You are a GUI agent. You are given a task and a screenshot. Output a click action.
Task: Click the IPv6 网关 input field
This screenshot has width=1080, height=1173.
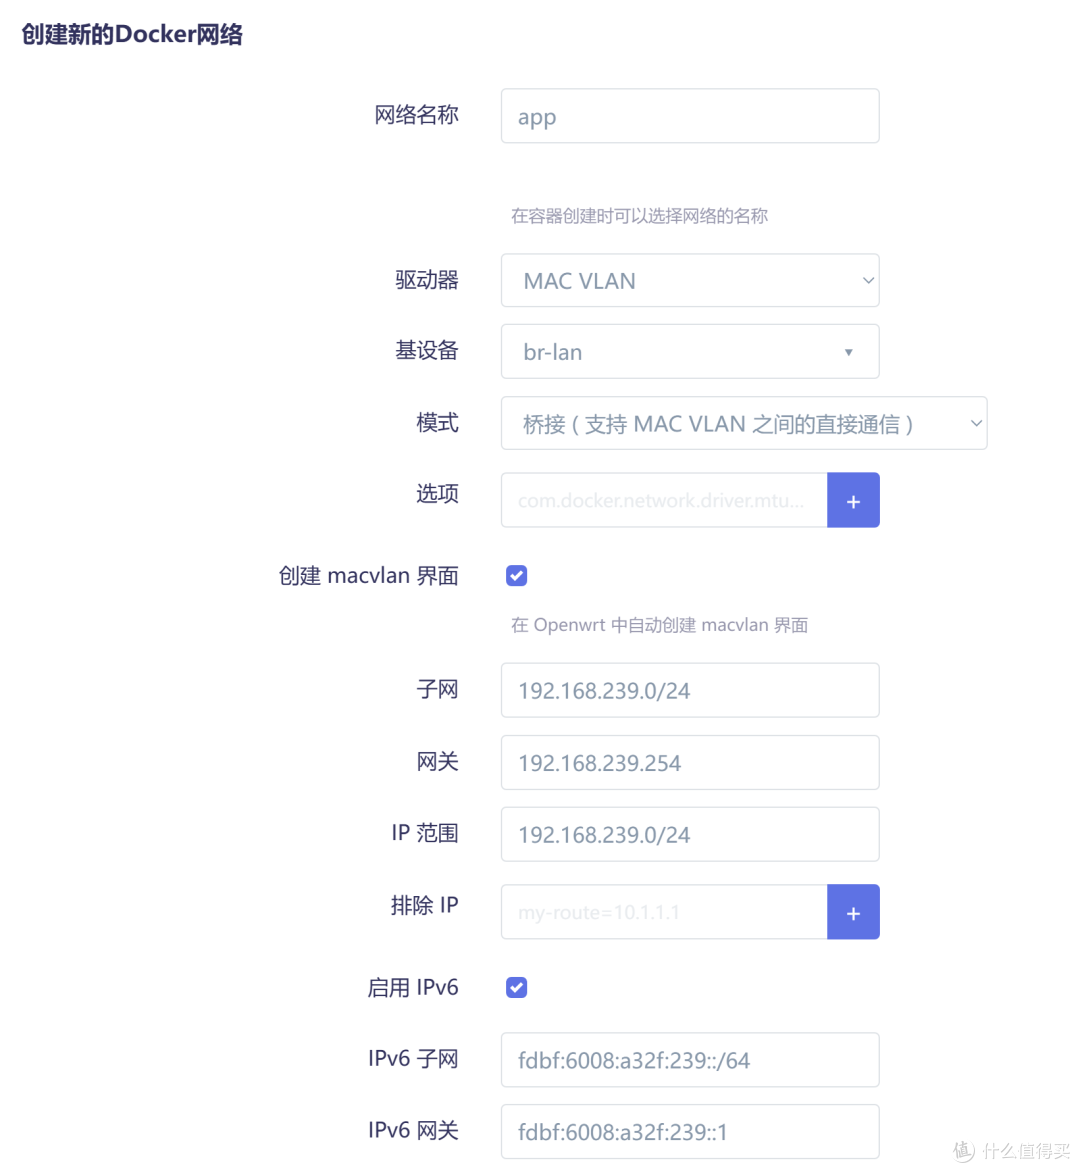(x=690, y=1131)
